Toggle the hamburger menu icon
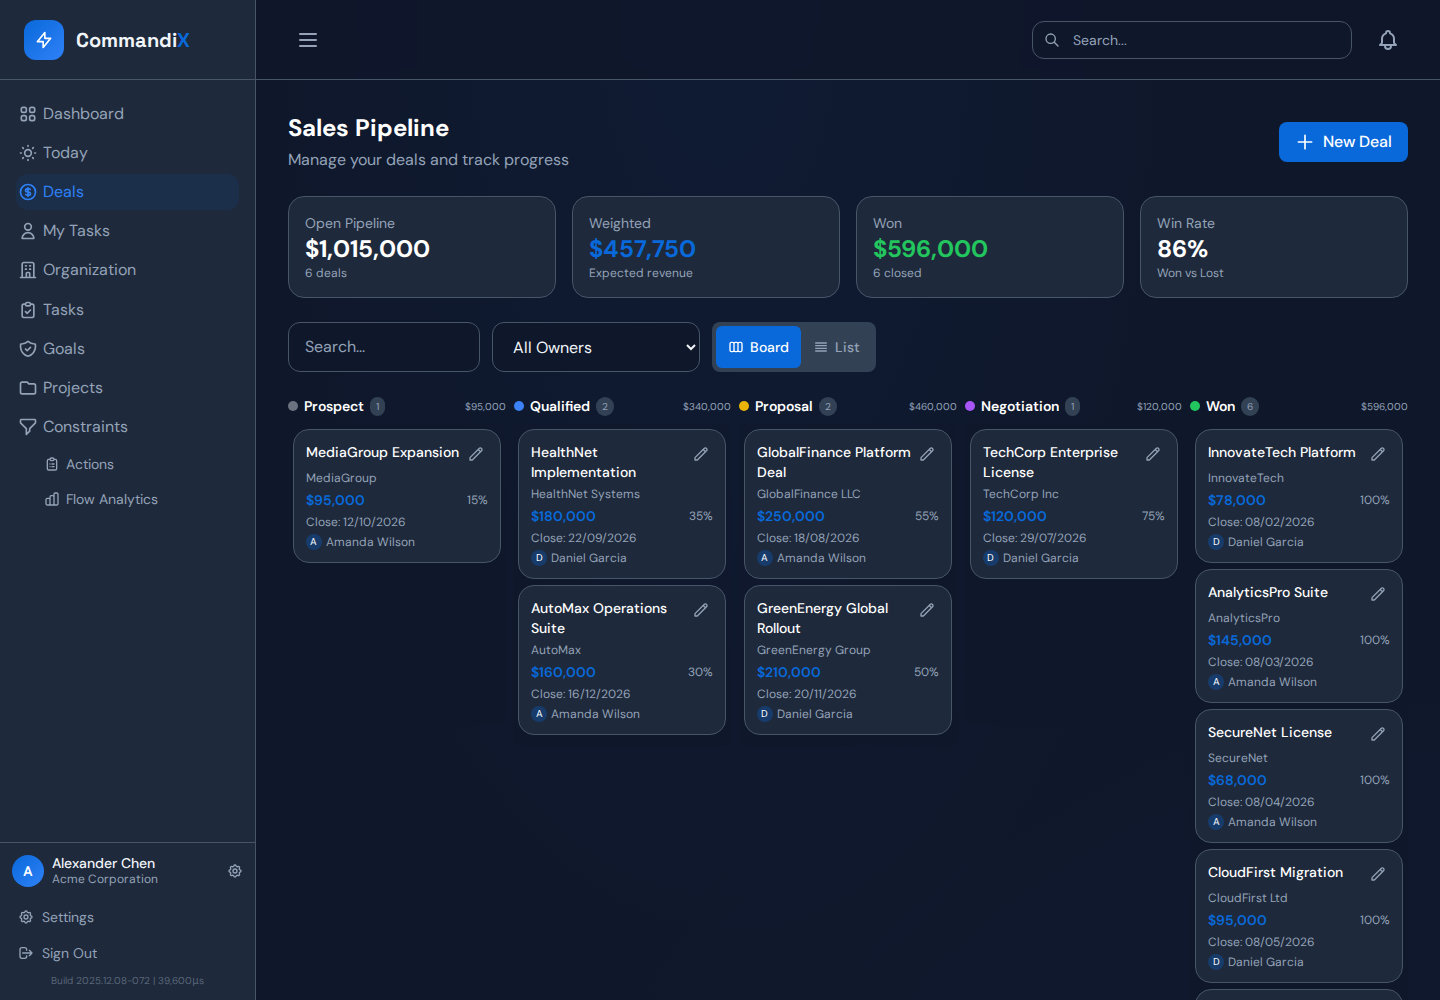Image resolution: width=1440 pixels, height=1000 pixels. 308,40
